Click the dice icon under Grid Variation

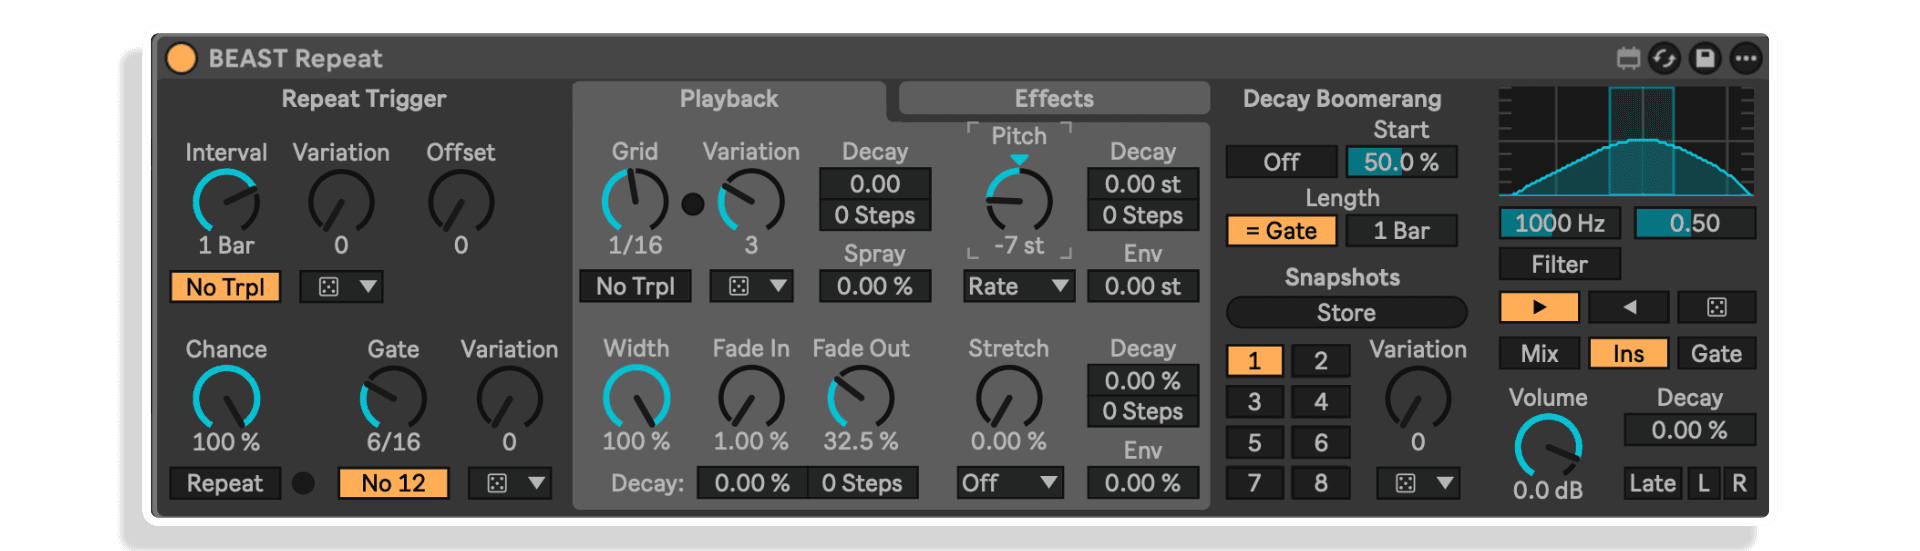[739, 287]
